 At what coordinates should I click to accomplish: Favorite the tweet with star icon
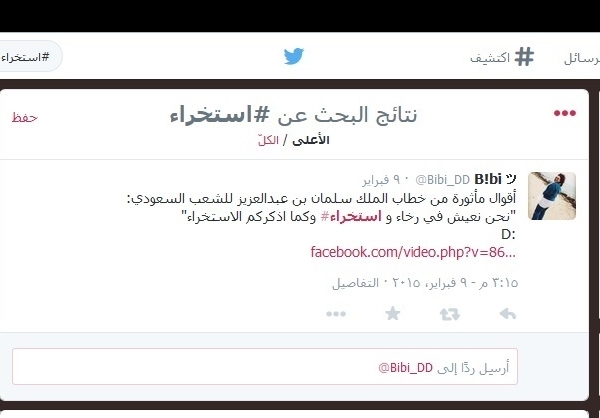[x=393, y=314]
